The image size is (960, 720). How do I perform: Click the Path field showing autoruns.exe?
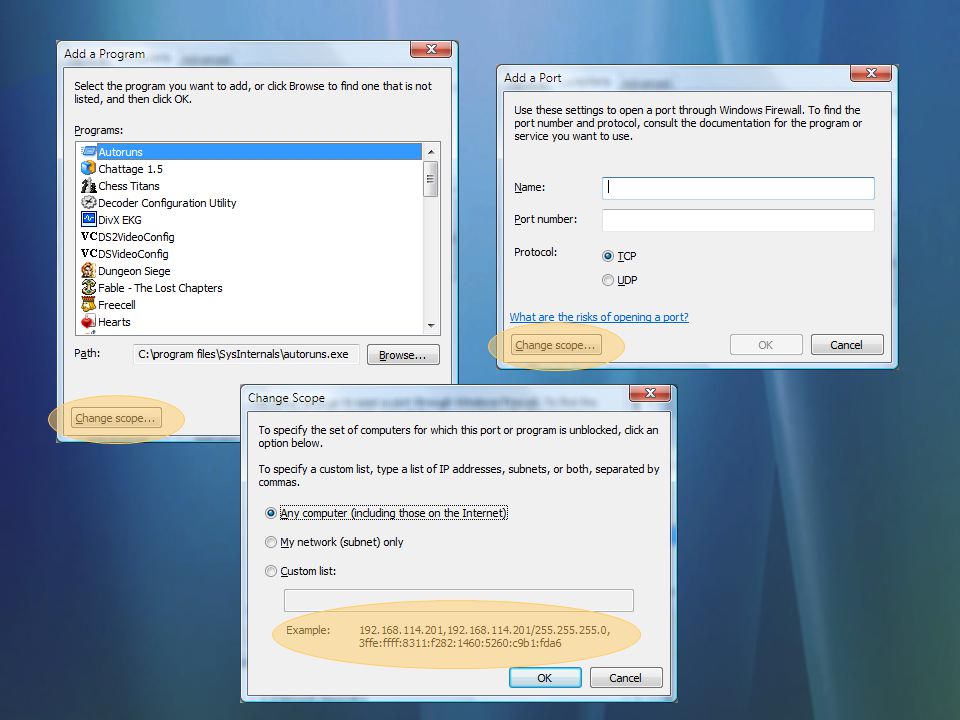[x=246, y=354]
